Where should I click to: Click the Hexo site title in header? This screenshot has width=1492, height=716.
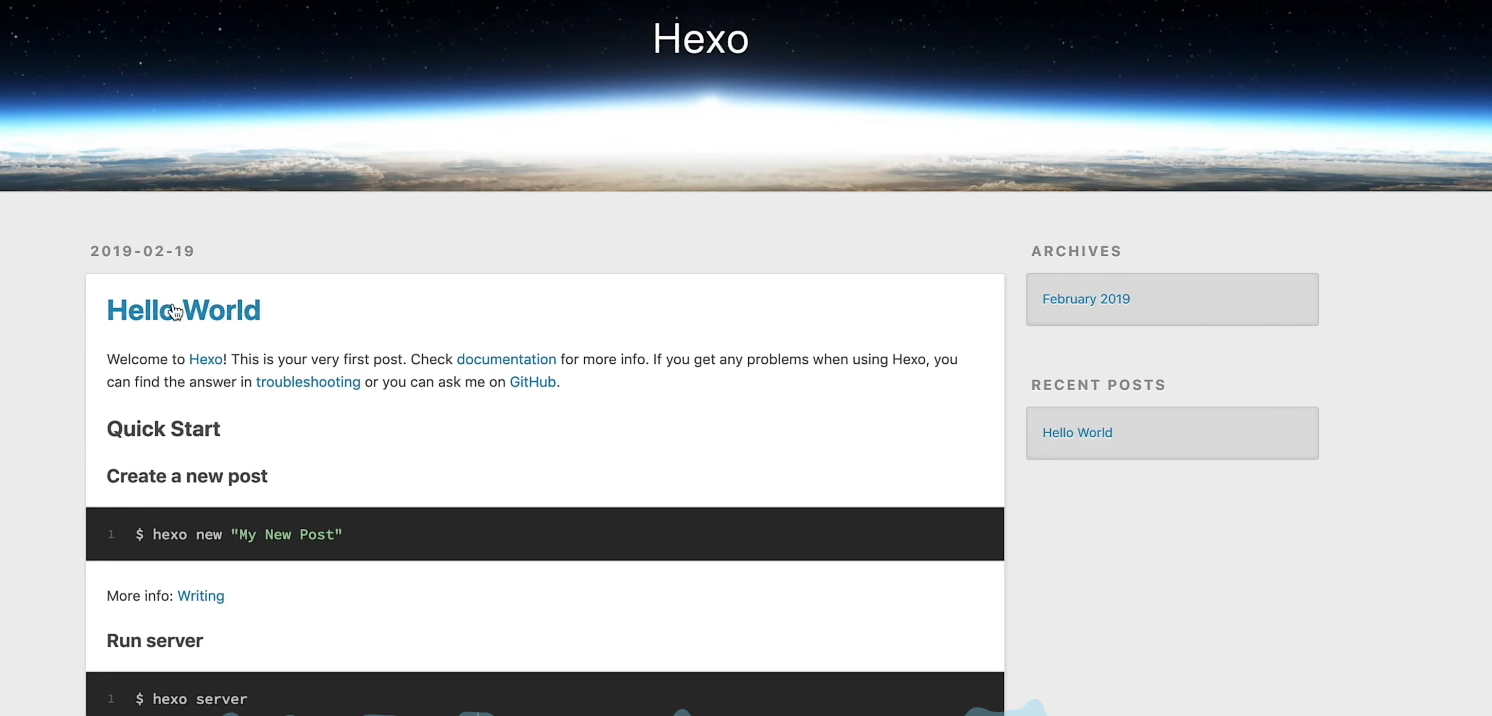[700, 40]
